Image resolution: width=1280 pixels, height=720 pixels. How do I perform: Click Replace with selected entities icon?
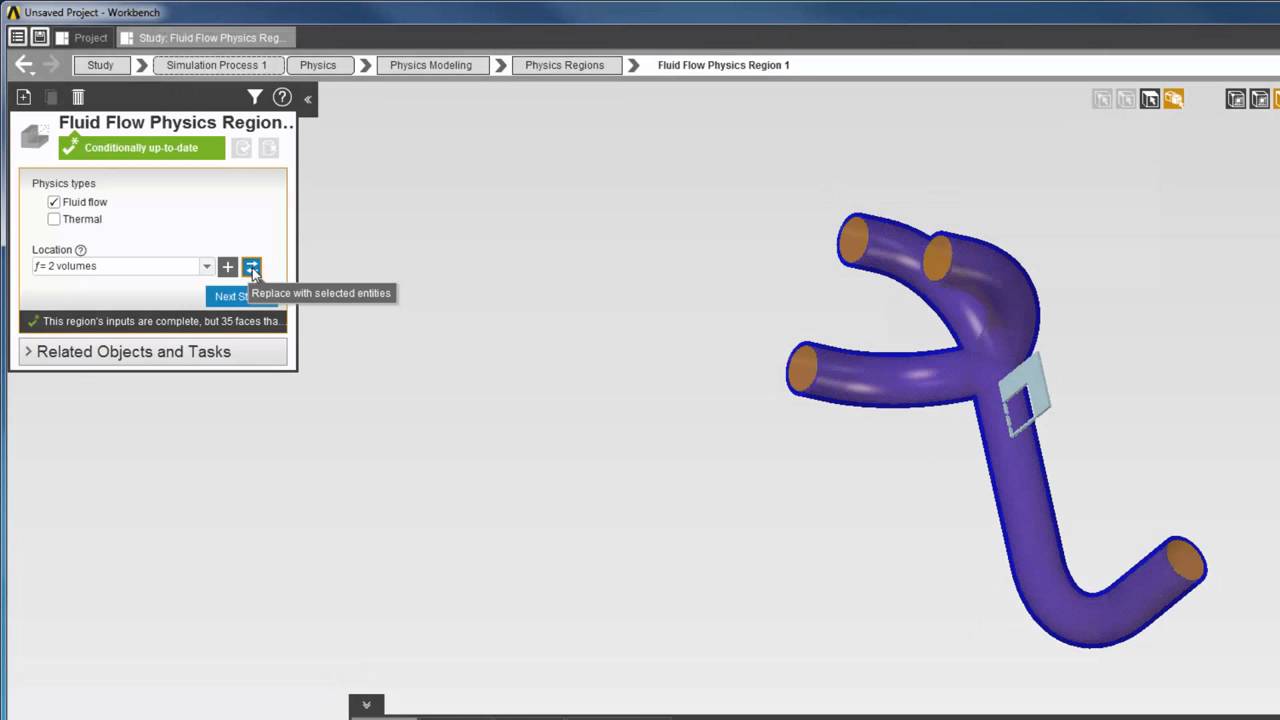pos(251,267)
